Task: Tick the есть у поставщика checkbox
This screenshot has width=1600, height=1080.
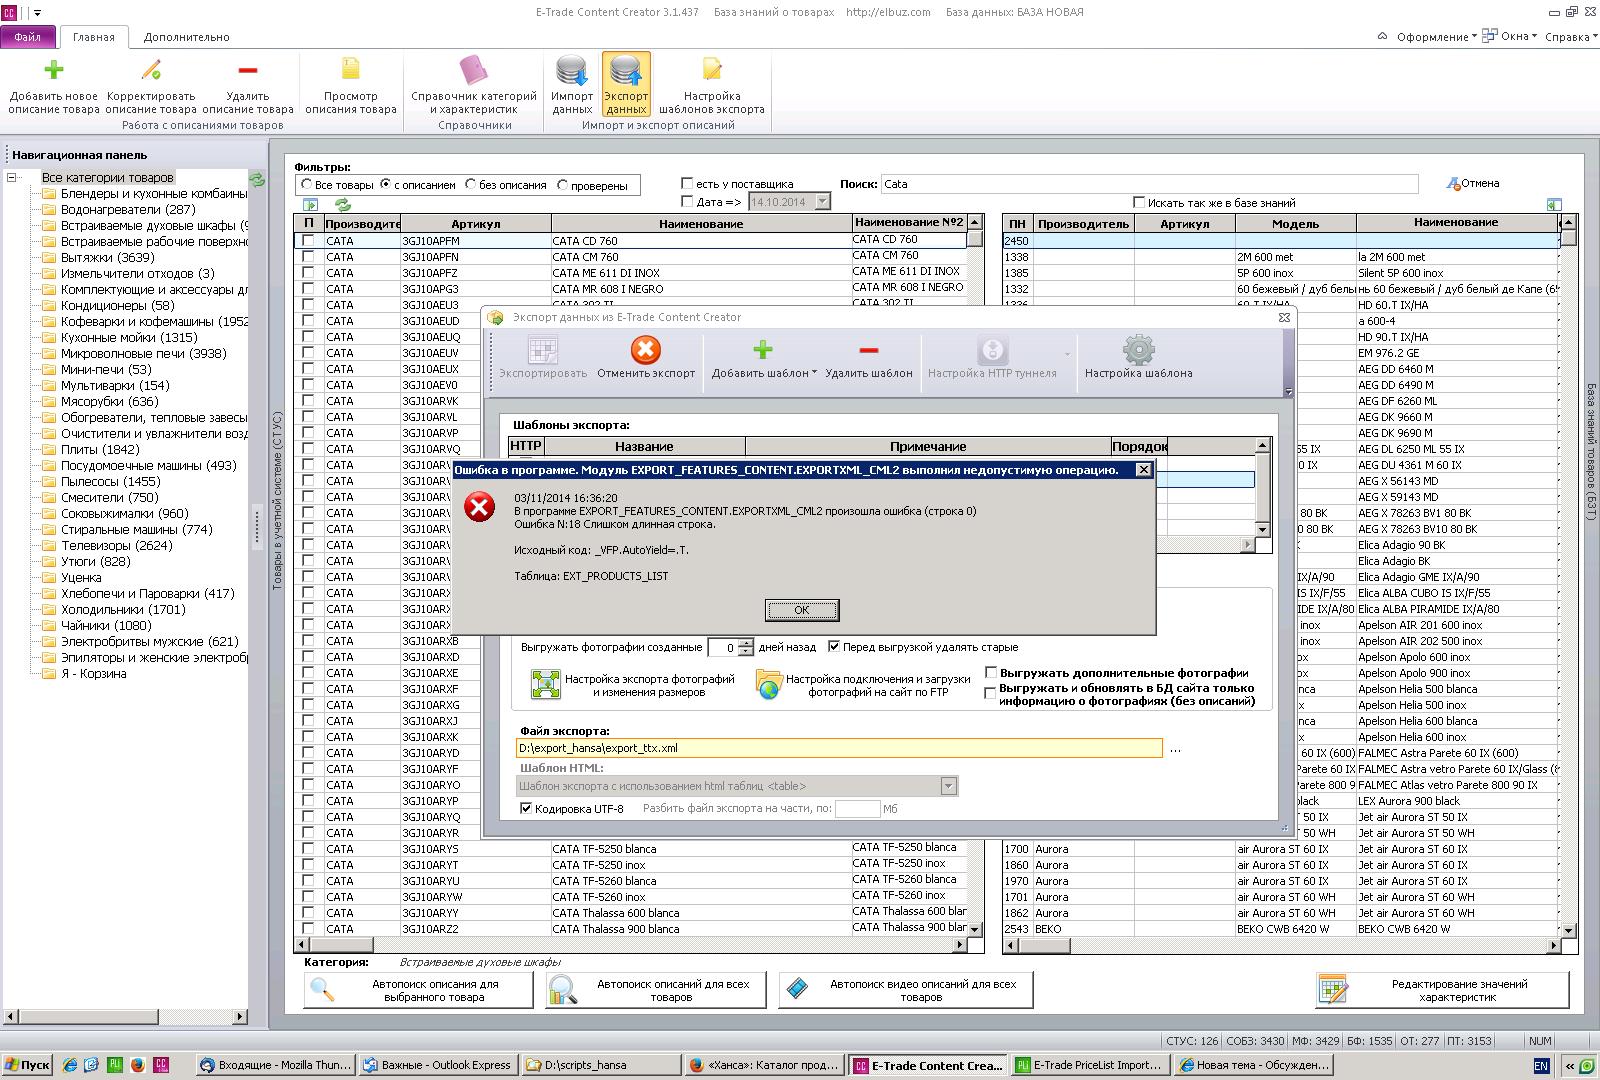Action: click(687, 184)
